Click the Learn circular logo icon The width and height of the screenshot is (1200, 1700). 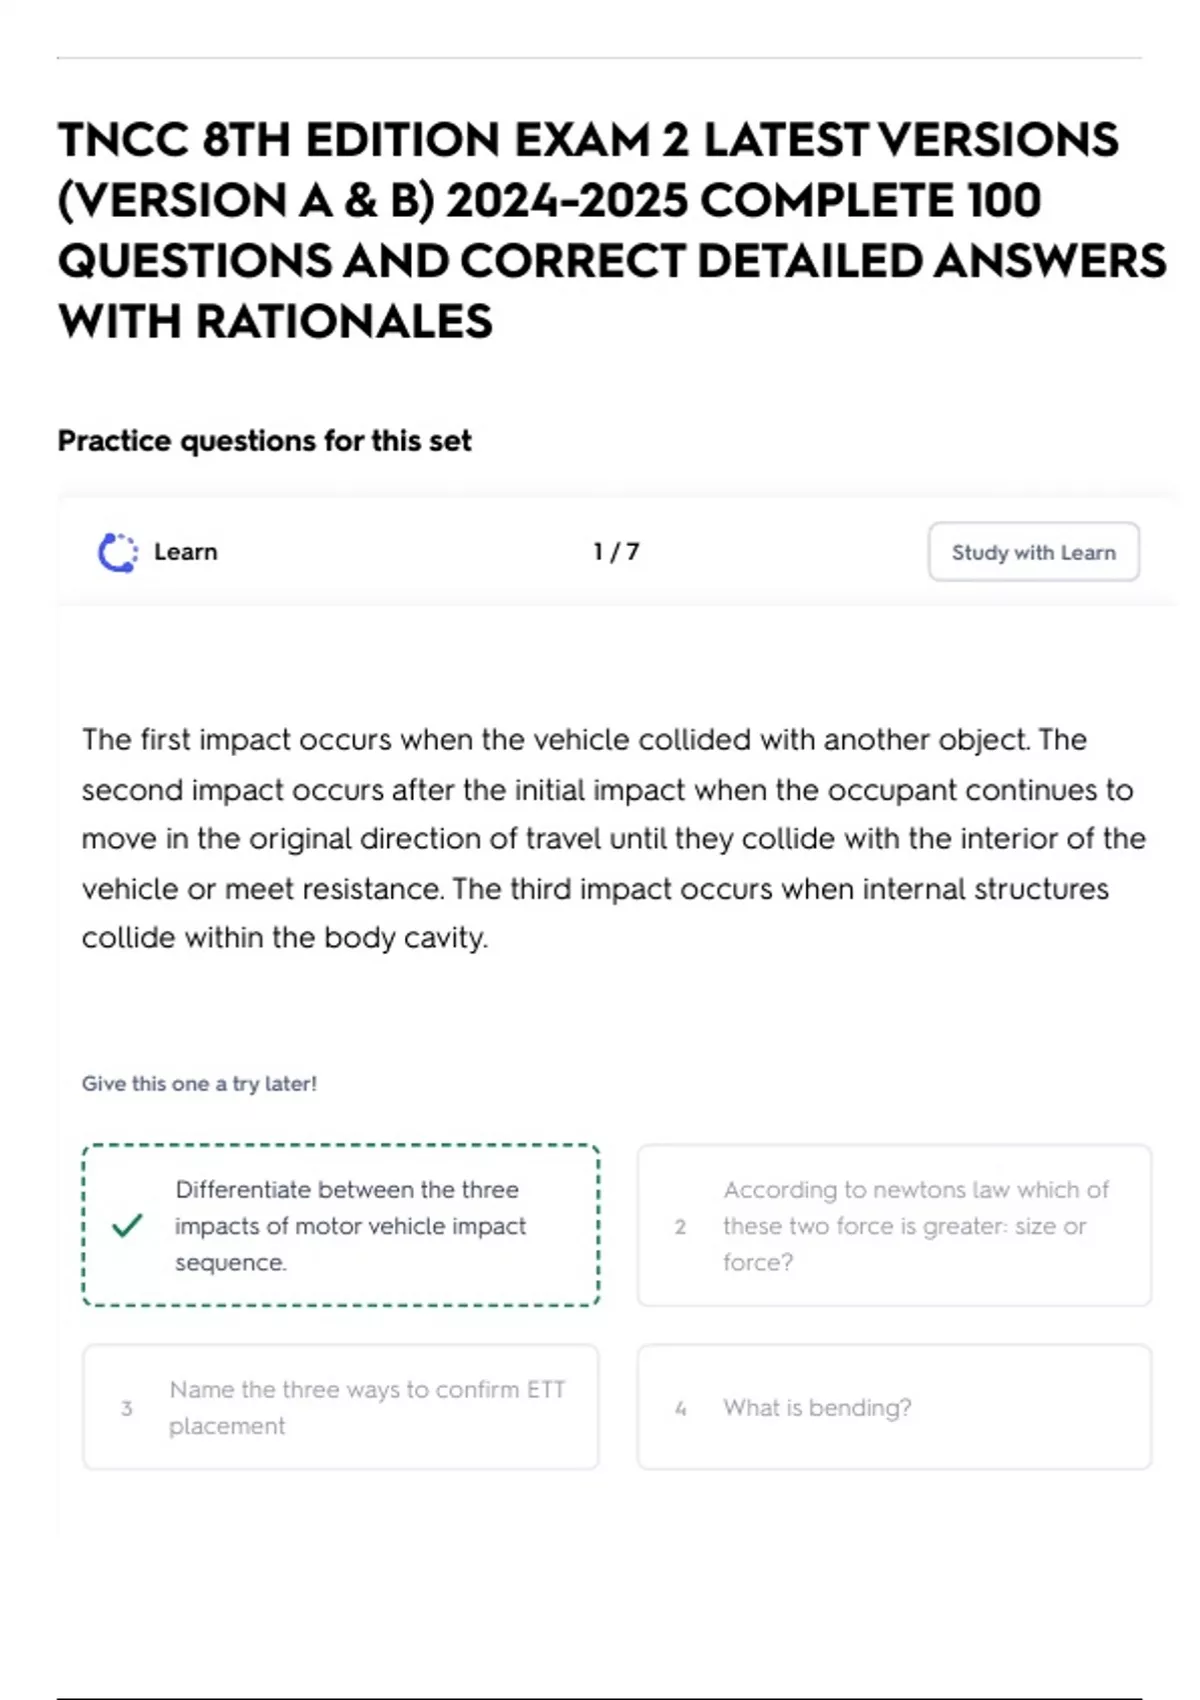(x=117, y=552)
